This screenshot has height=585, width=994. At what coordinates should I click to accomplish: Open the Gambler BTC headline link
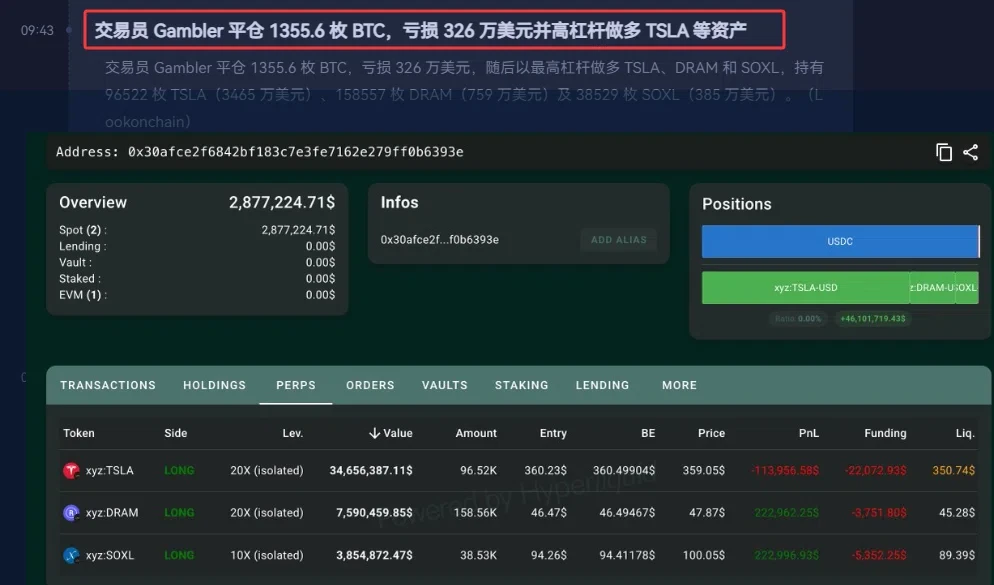click(x=421, y=30)
